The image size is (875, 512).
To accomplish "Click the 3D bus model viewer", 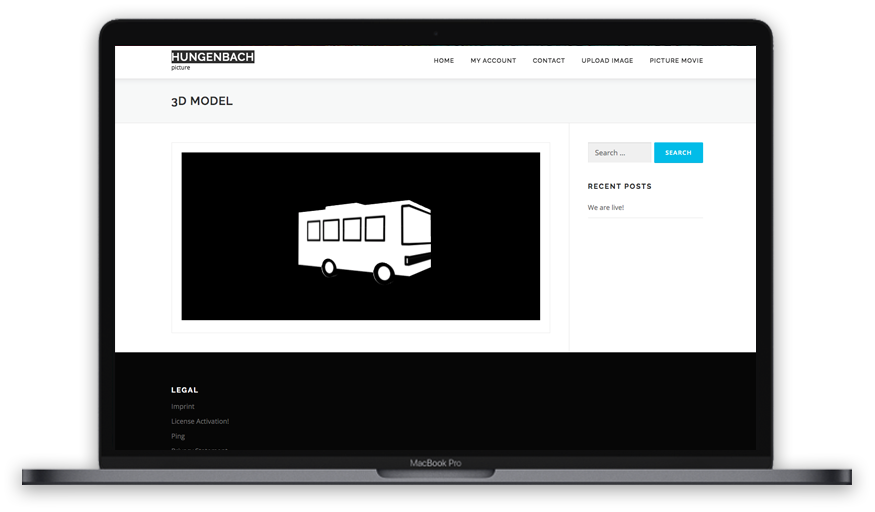I will click(360, 236).
